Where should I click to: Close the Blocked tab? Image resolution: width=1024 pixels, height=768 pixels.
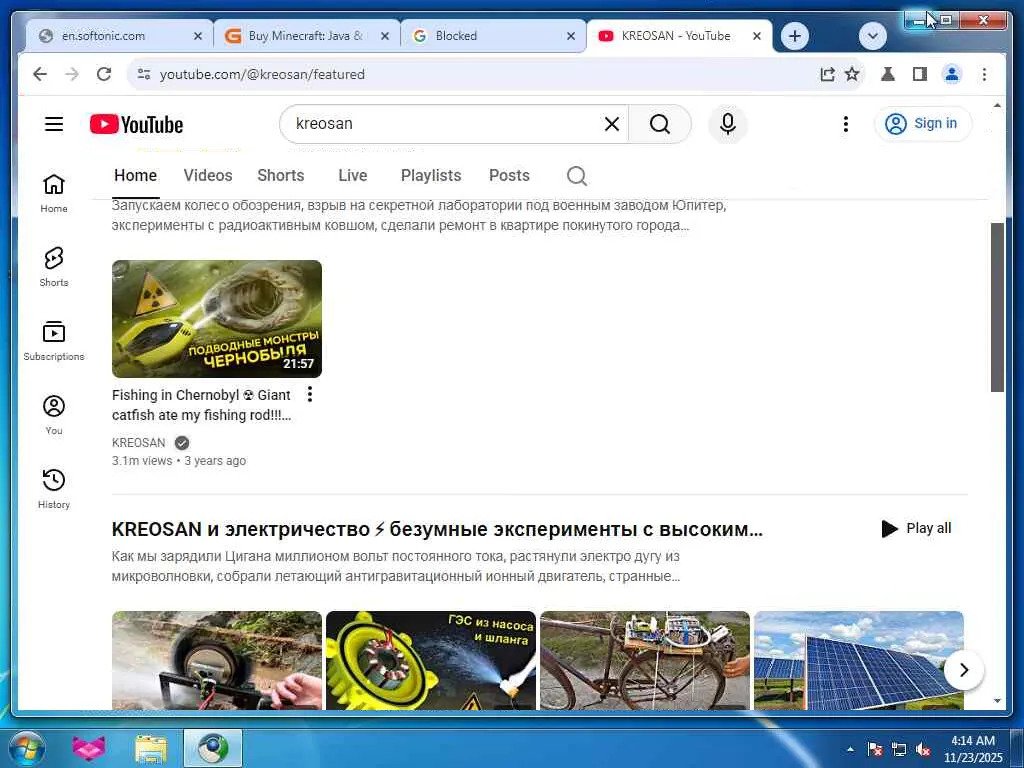tap(571, 36)
